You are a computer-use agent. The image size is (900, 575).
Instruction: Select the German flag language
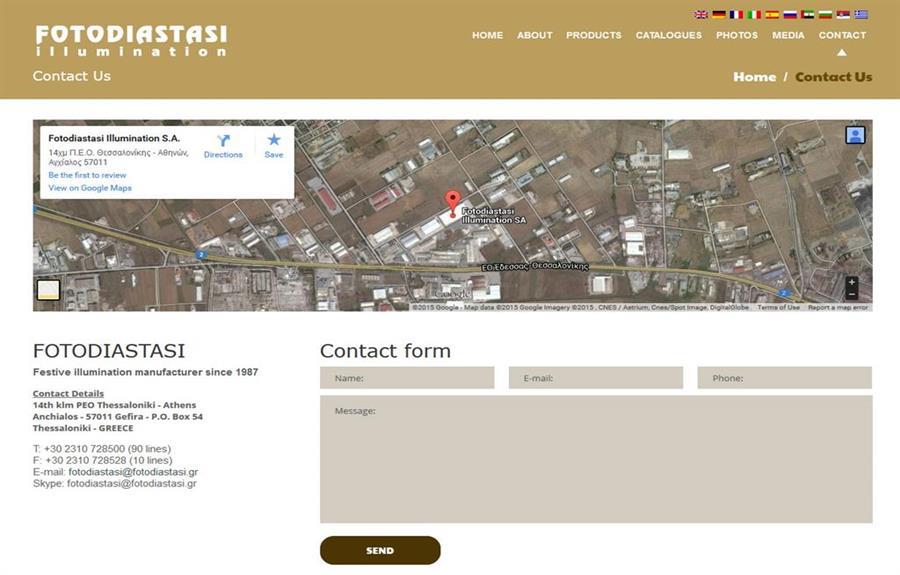pos(719,15)
